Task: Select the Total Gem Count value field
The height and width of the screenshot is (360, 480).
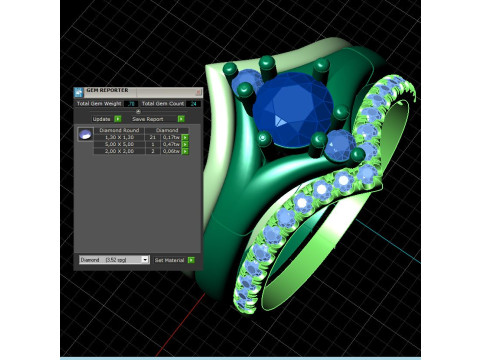Action: click(x=193, y=104)
